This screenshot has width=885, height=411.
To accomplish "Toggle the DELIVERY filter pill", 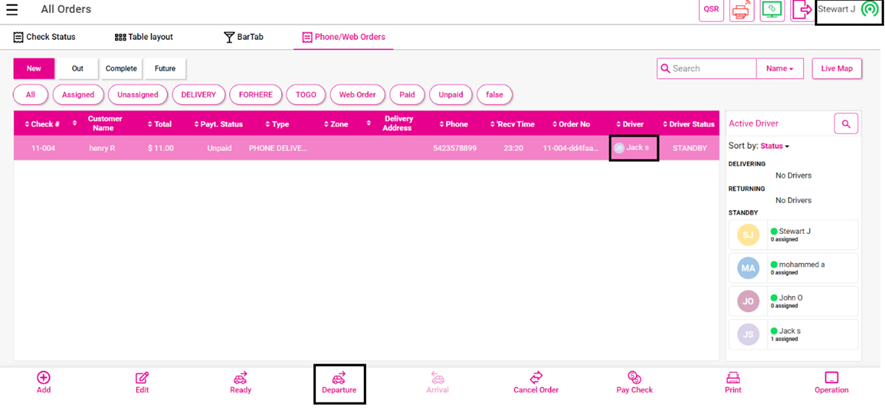I will (x=198, y=94).
